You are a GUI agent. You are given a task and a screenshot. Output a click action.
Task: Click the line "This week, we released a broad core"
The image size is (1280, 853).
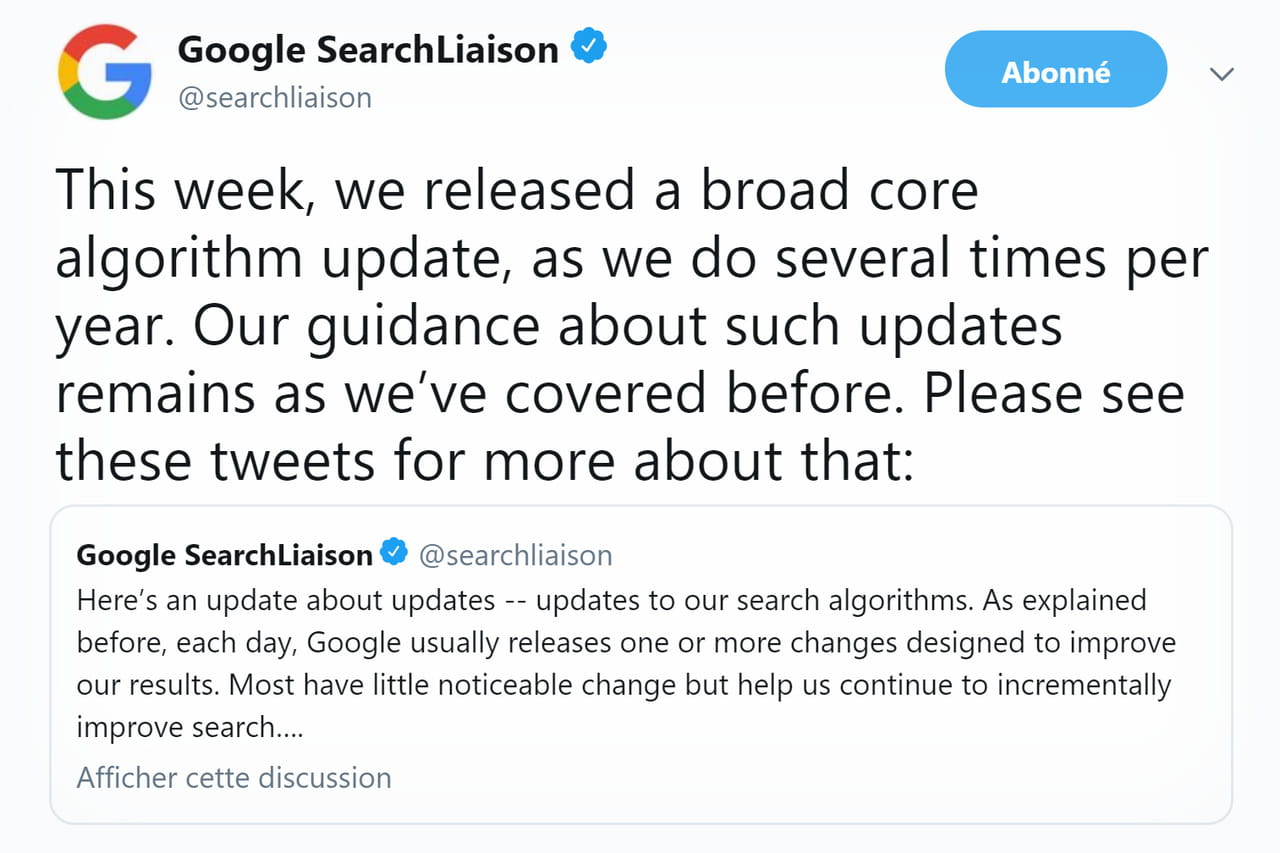coord(517,190)
